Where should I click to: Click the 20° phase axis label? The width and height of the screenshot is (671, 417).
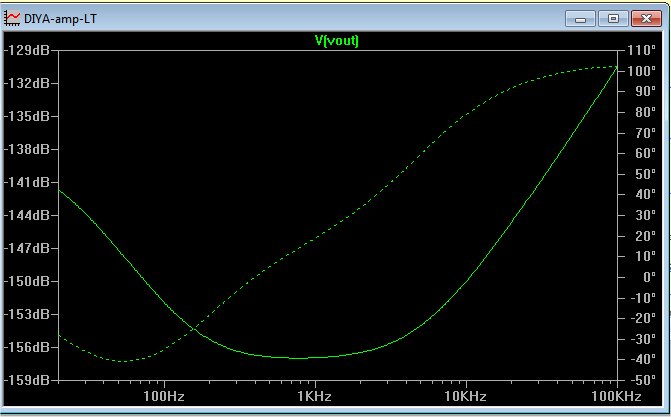(x=645, y=235)
